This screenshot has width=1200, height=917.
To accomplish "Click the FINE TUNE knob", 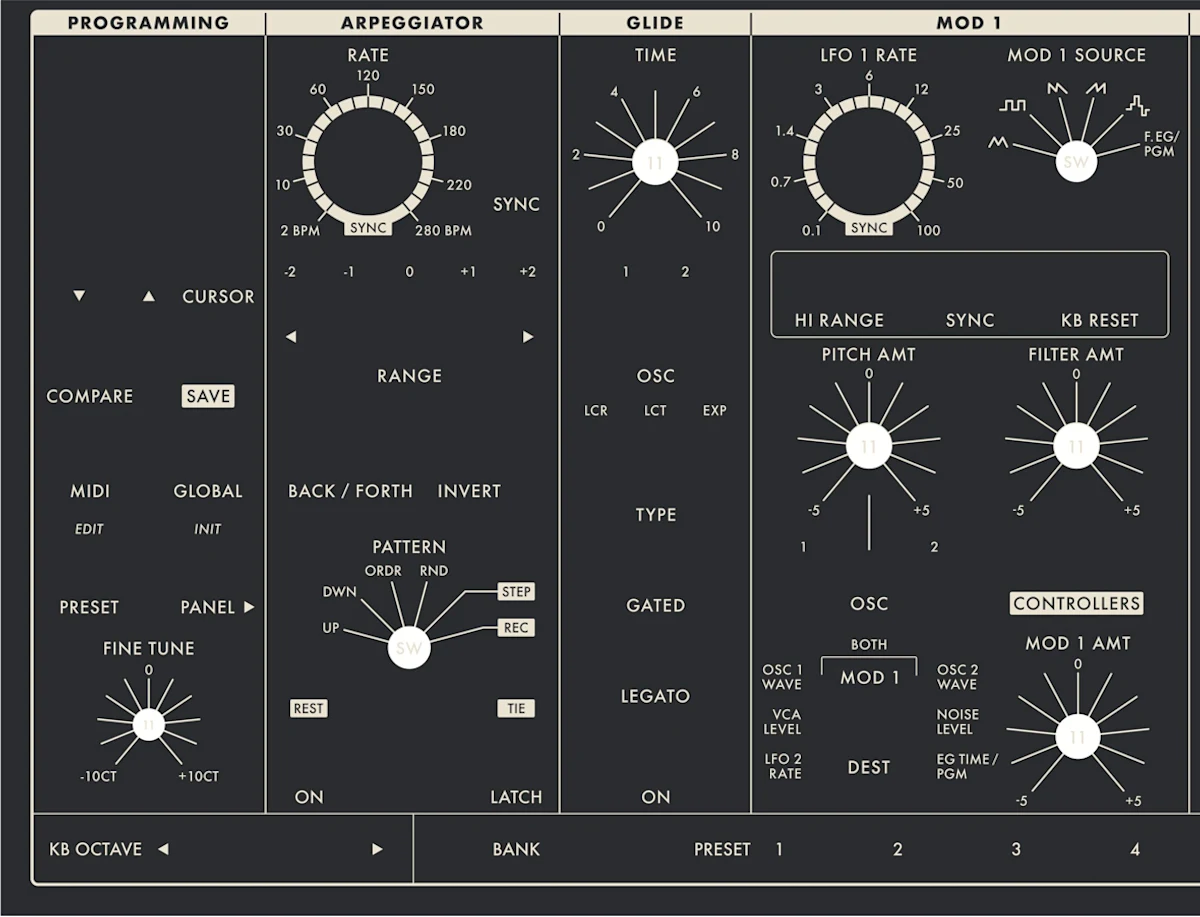I will coord(149,725).
